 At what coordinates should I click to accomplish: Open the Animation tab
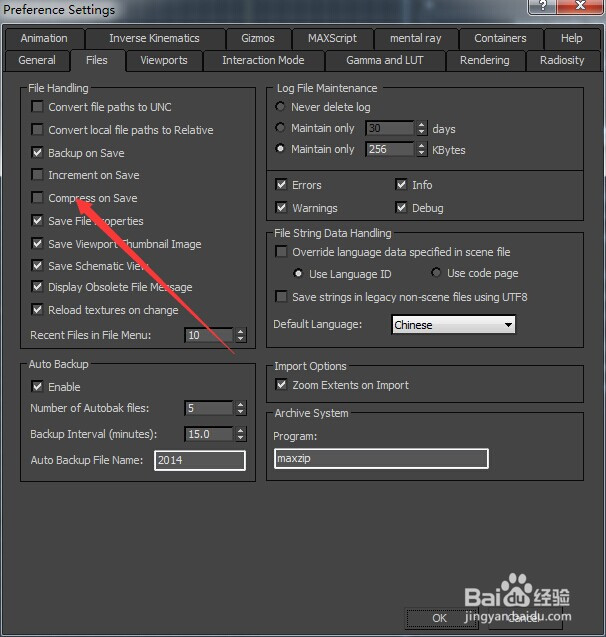pyautogui.click(x=44, y=39)
